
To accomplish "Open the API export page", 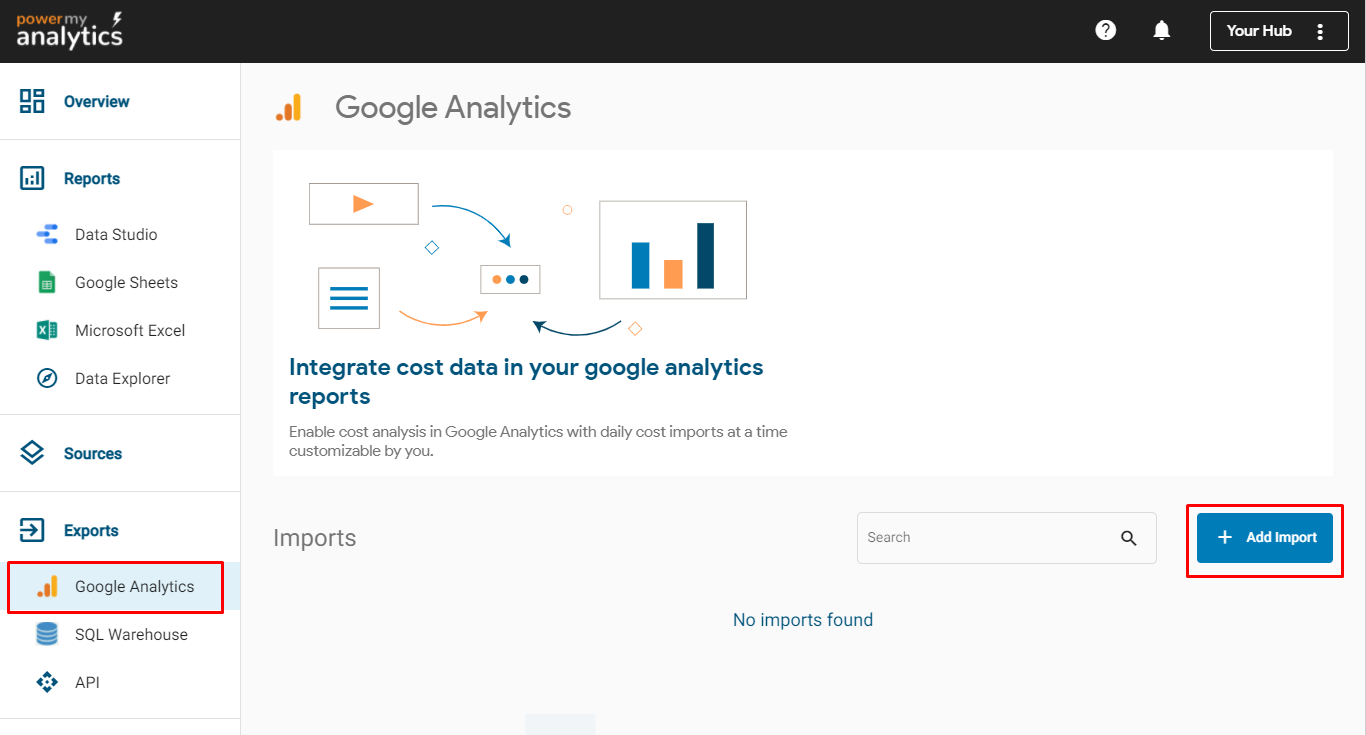I will (x=87, y=683).
